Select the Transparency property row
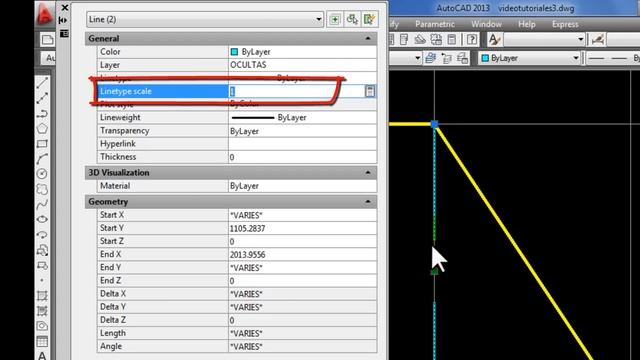Image resolution: width=640 pixels, height=360 pixels. click(237, 131)
